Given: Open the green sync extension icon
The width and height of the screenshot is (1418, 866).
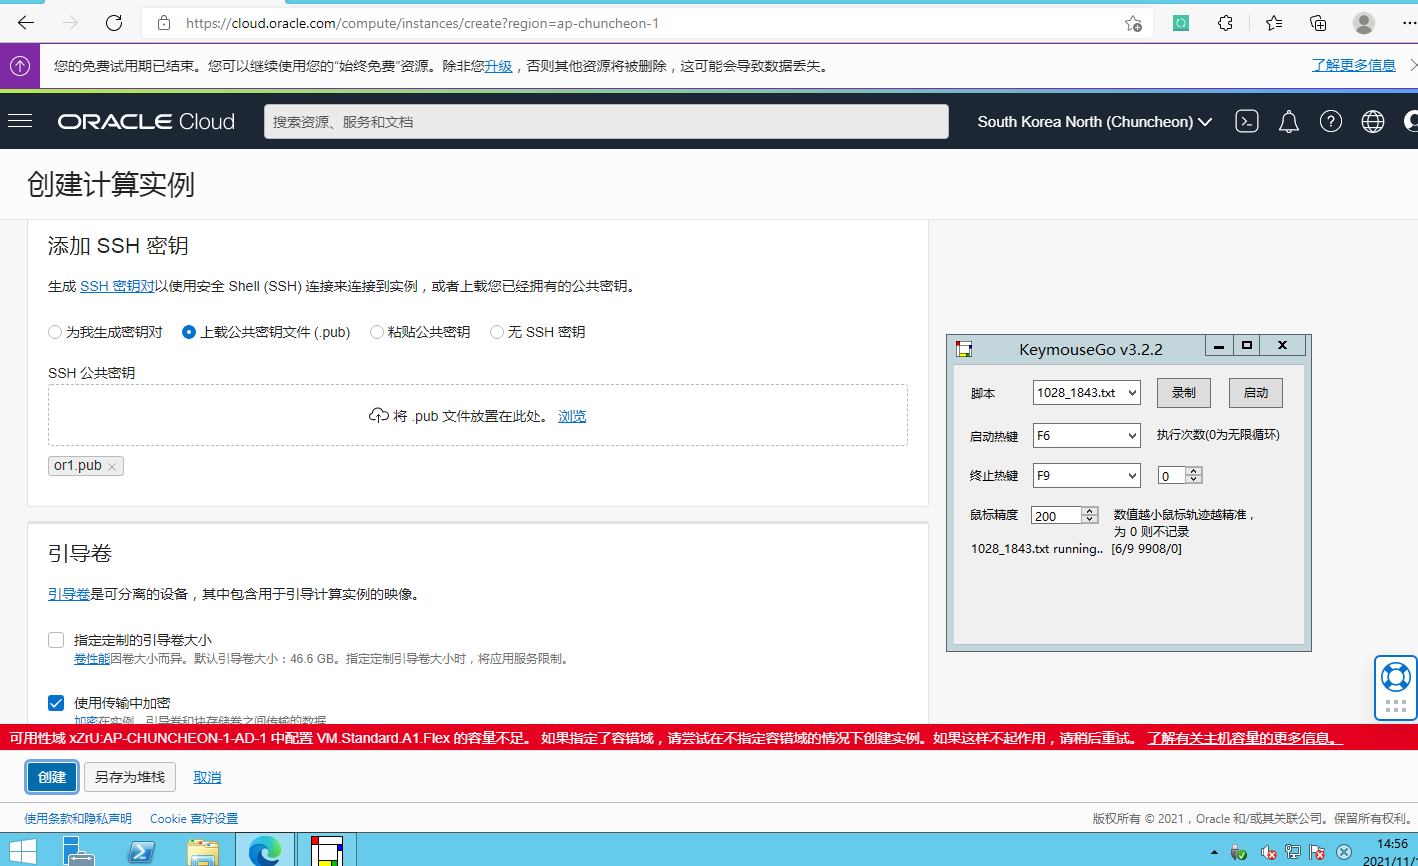Looking at the screenshot, I should (x=1181, y=22).
